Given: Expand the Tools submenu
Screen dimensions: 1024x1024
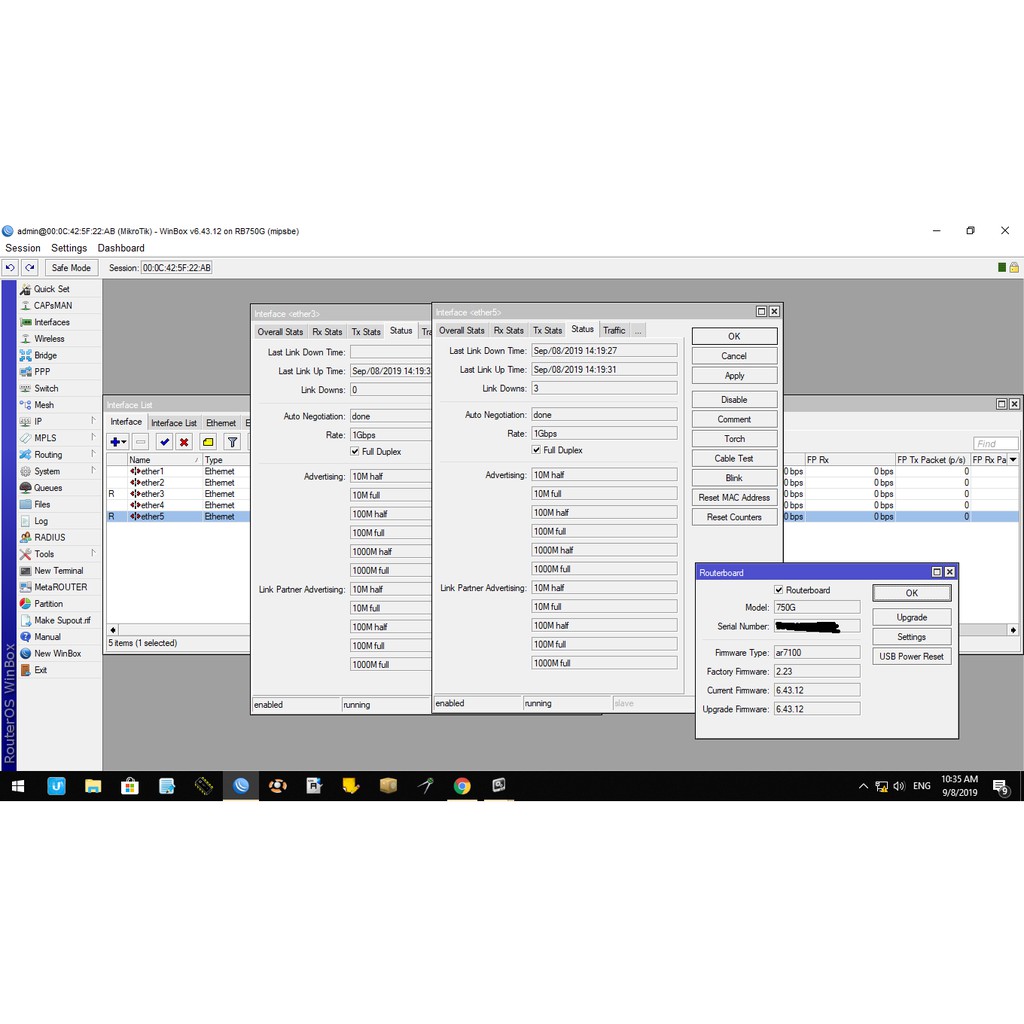Looking at the screenshot, I should 93,554.
